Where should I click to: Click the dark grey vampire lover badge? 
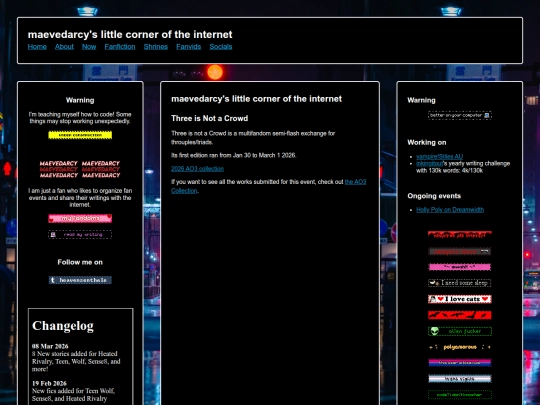click(x=460, y=251)
